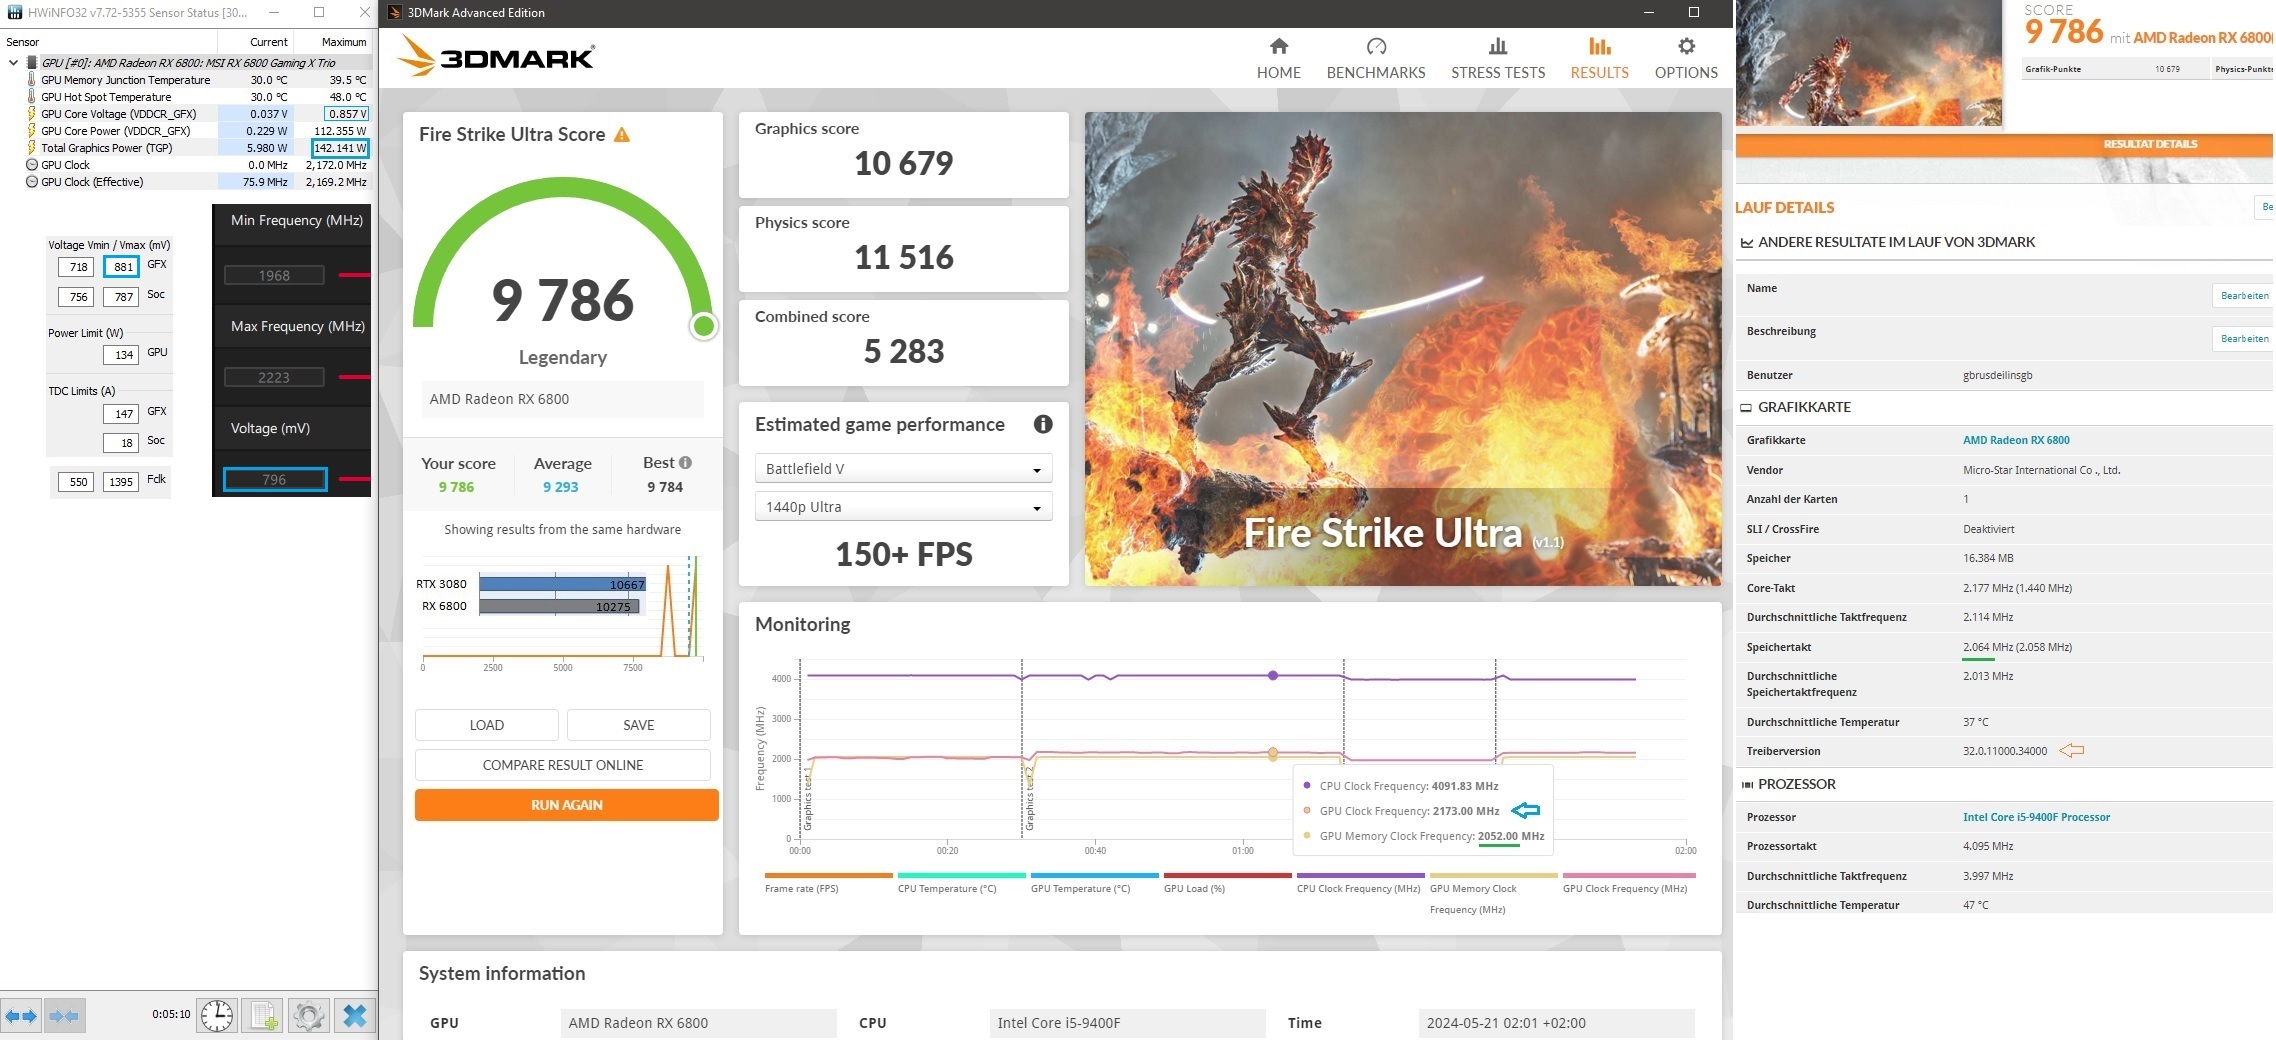Click the result thumbnail on the web page

[x=1869, y=63]
